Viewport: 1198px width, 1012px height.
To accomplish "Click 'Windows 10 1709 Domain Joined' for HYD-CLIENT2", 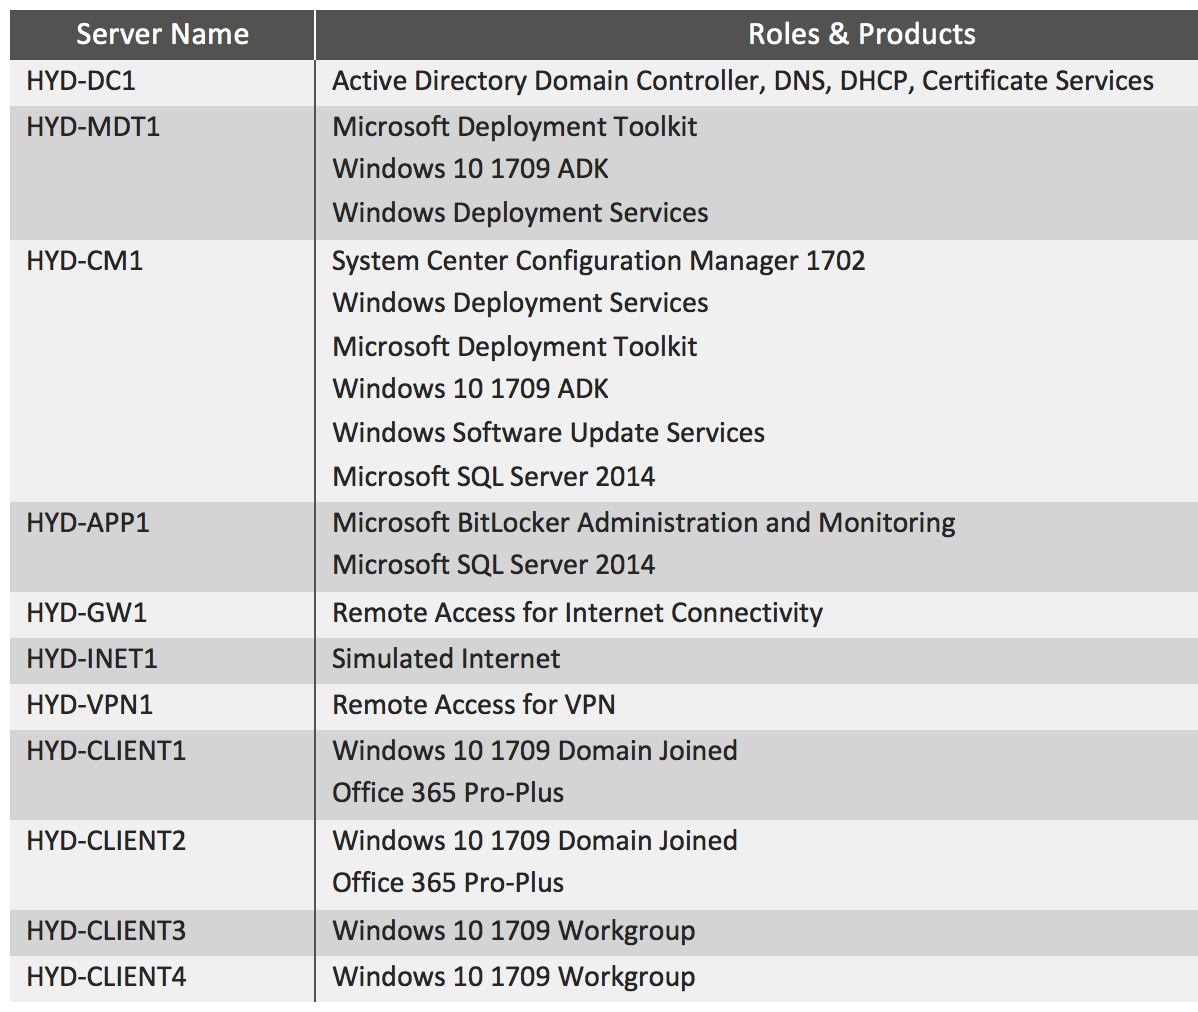I will pos(534,841).
